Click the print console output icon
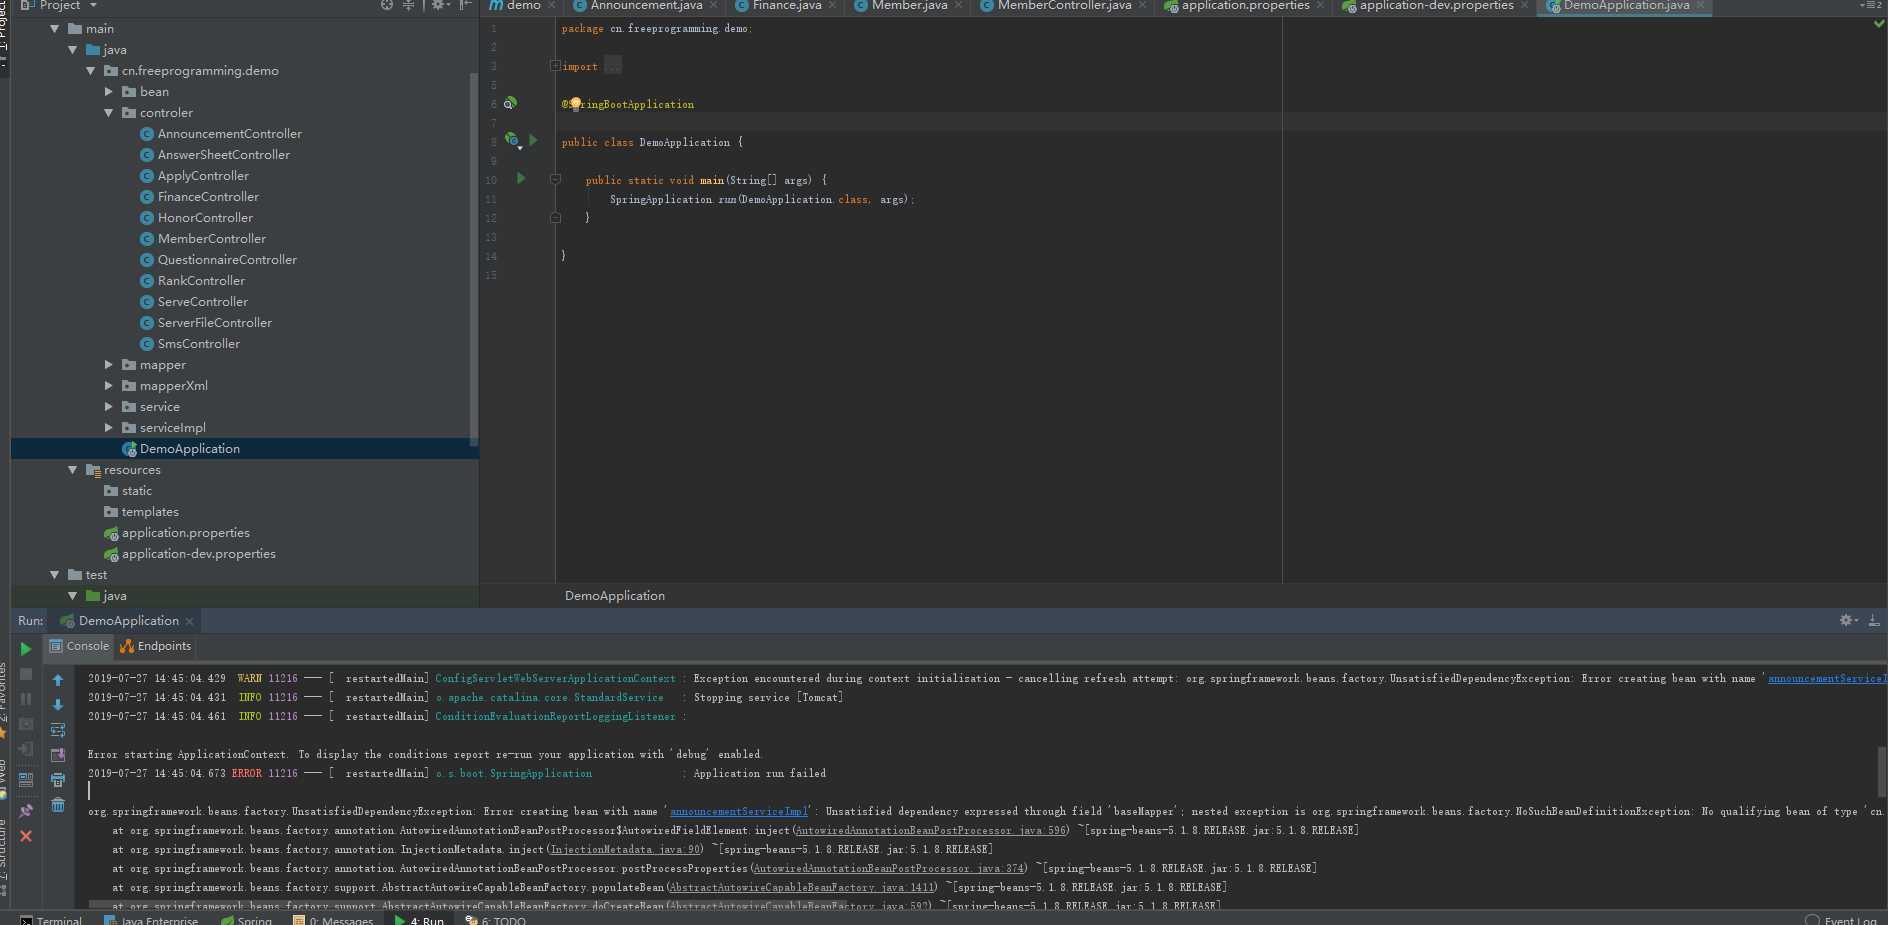1888x925 pixels. tap(58, 780)
